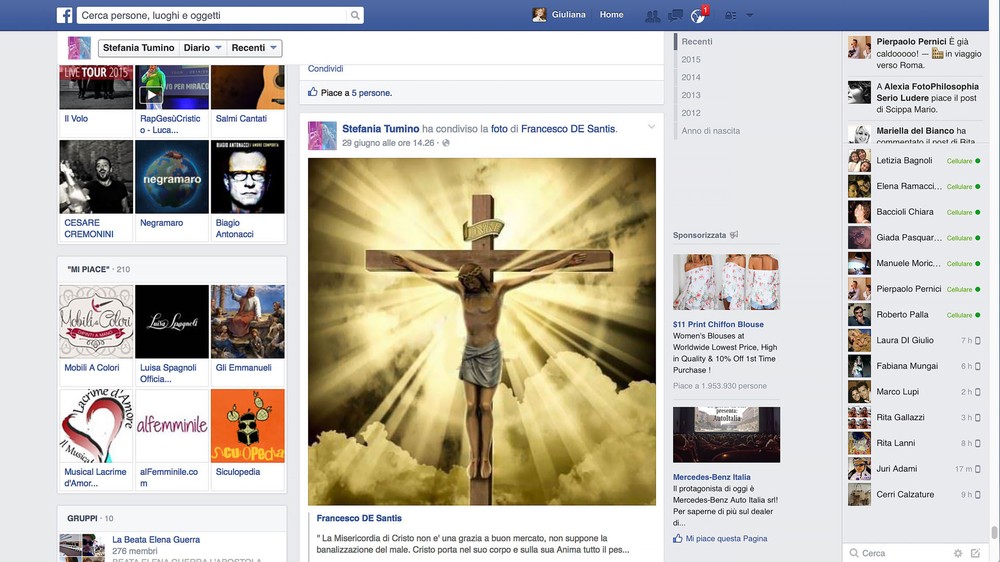Click the page vertical scrollbar thumb
Image resolution: width=1000 pixels, height=562 pixels.
(x=994, y=532)
